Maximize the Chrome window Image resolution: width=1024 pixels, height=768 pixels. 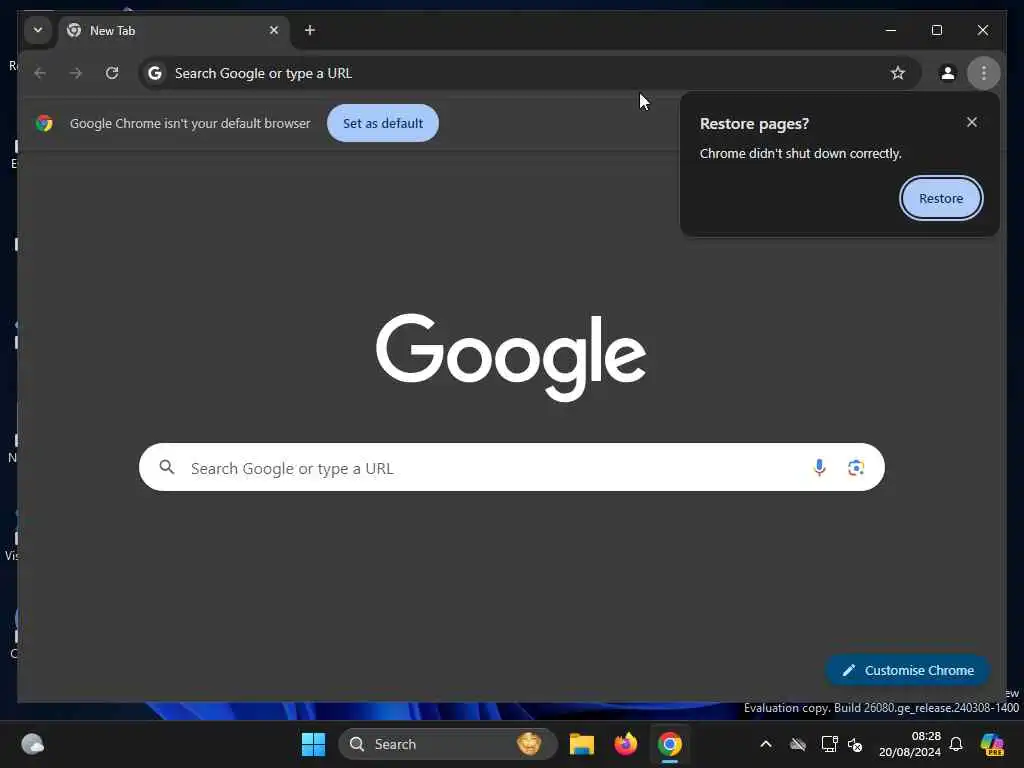tap(936, 30)
